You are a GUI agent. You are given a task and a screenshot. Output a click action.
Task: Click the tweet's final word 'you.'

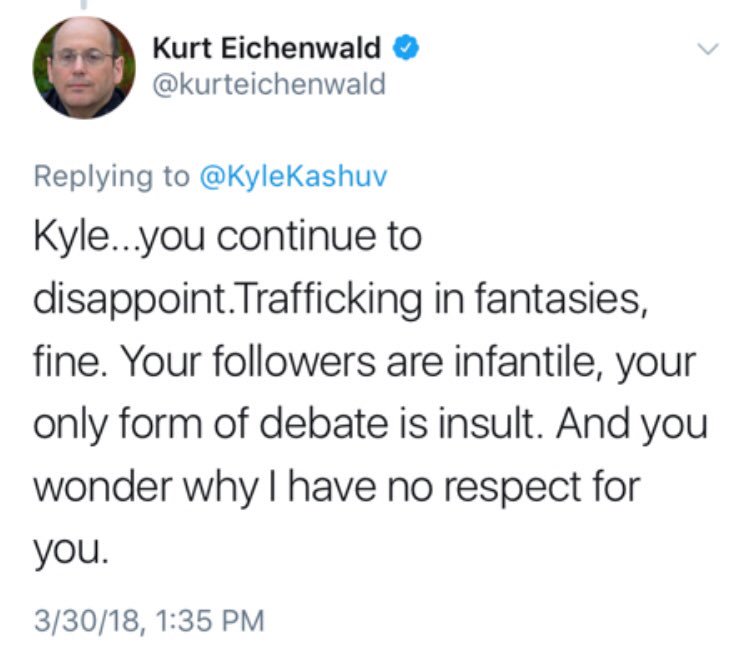(71, 551)
